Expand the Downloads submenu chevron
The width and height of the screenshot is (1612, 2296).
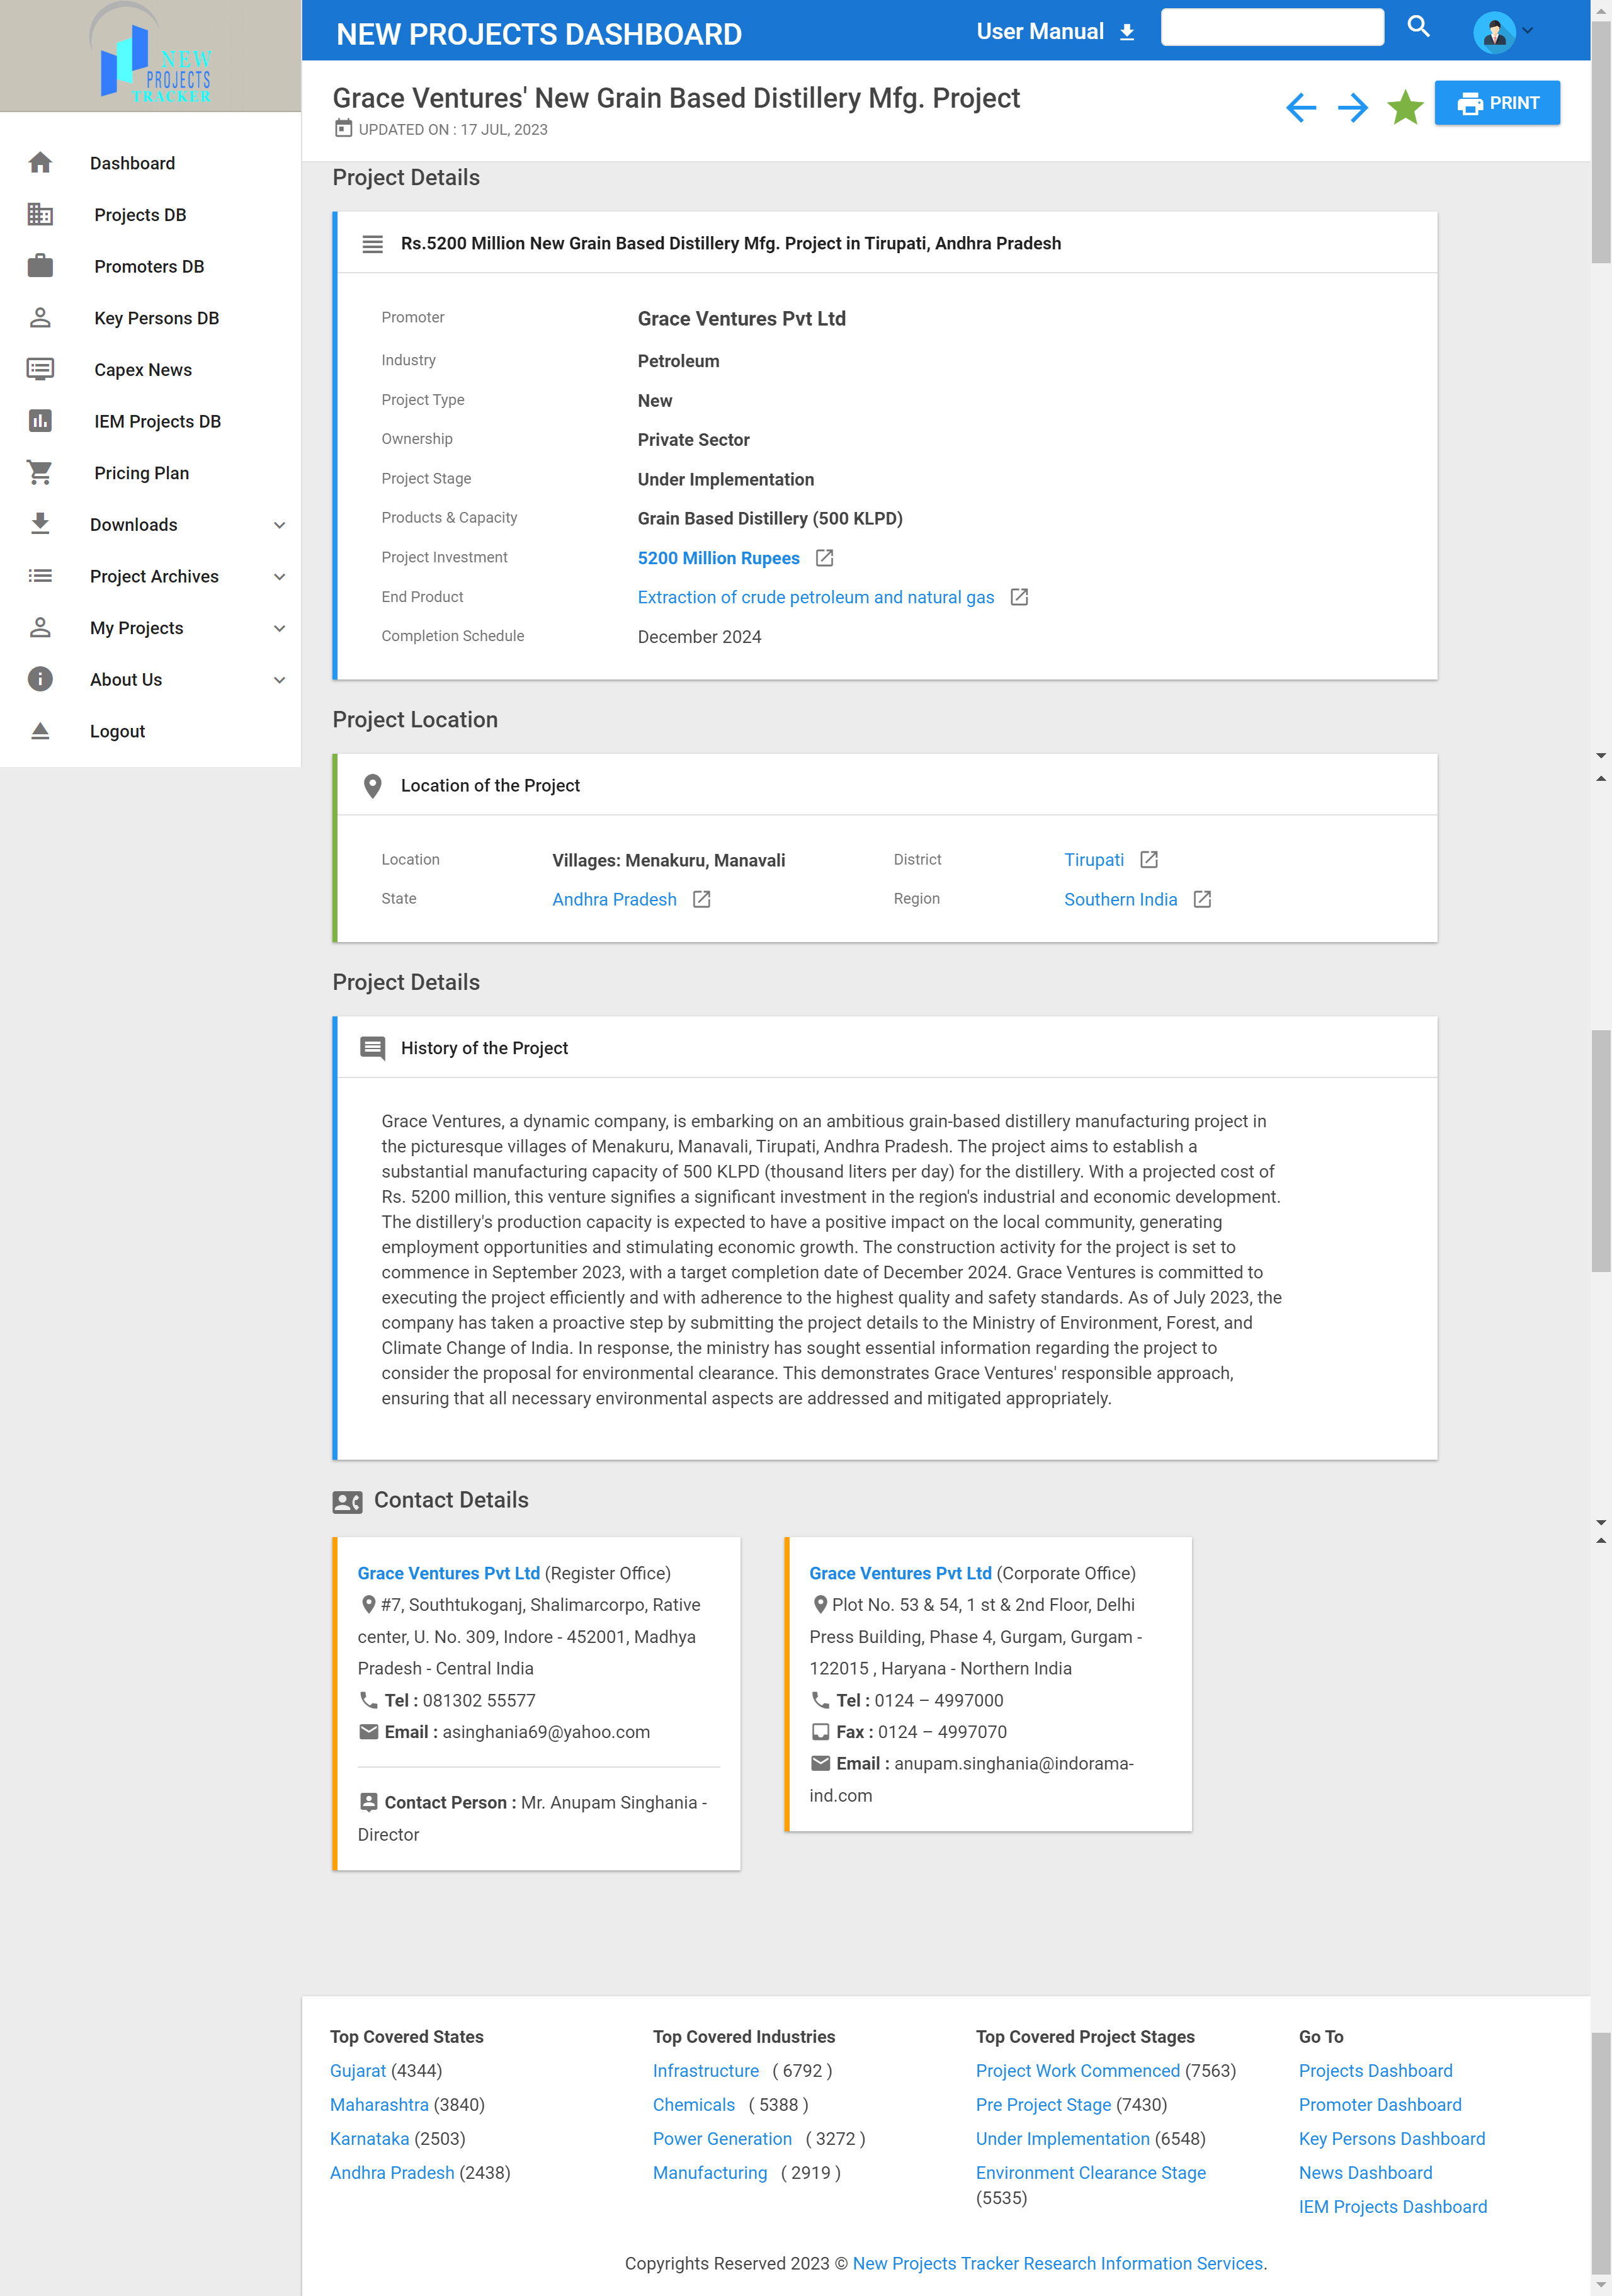tap(280, 525)
